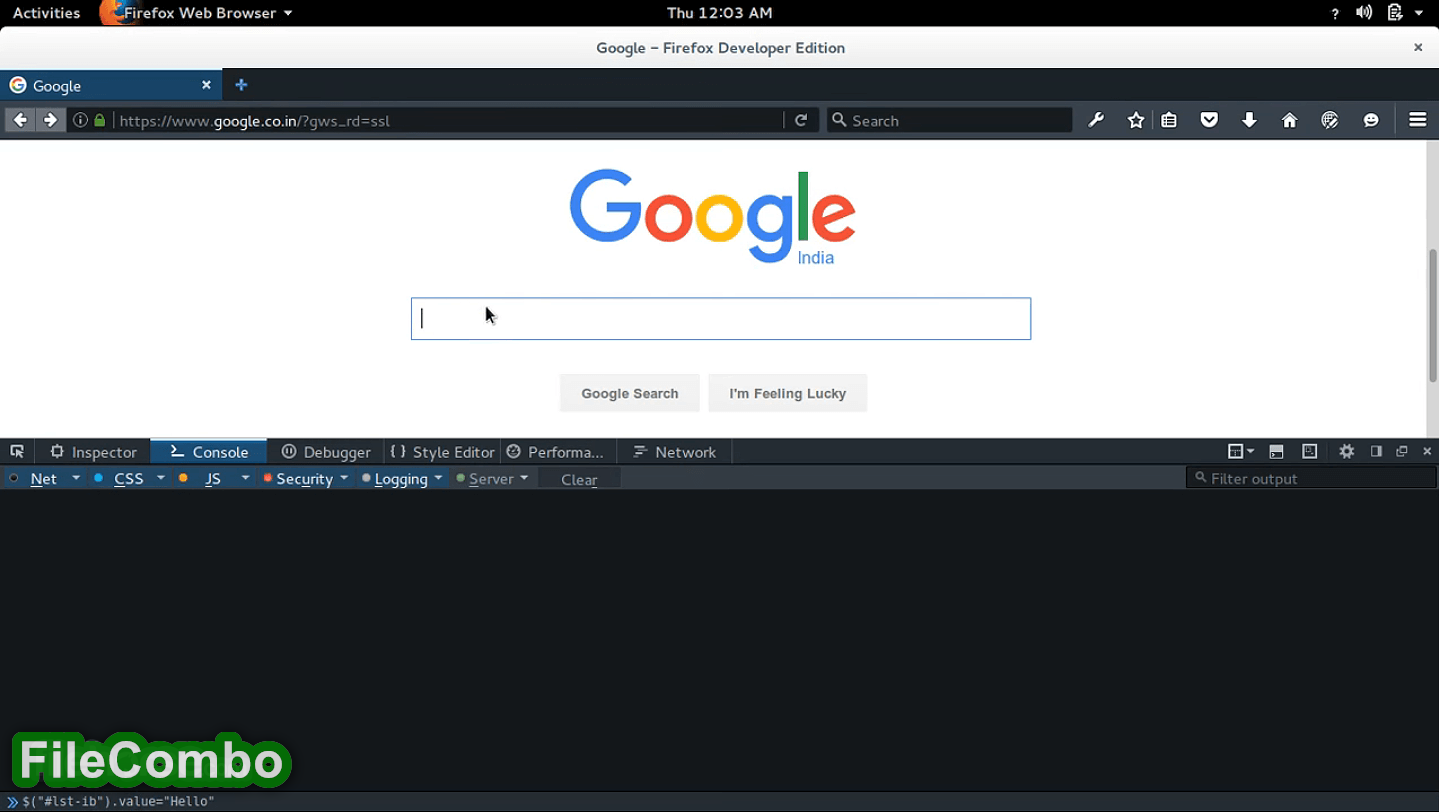Clear the console output
This screenshot has height=812, width=1439.
[x=579, y=479]
